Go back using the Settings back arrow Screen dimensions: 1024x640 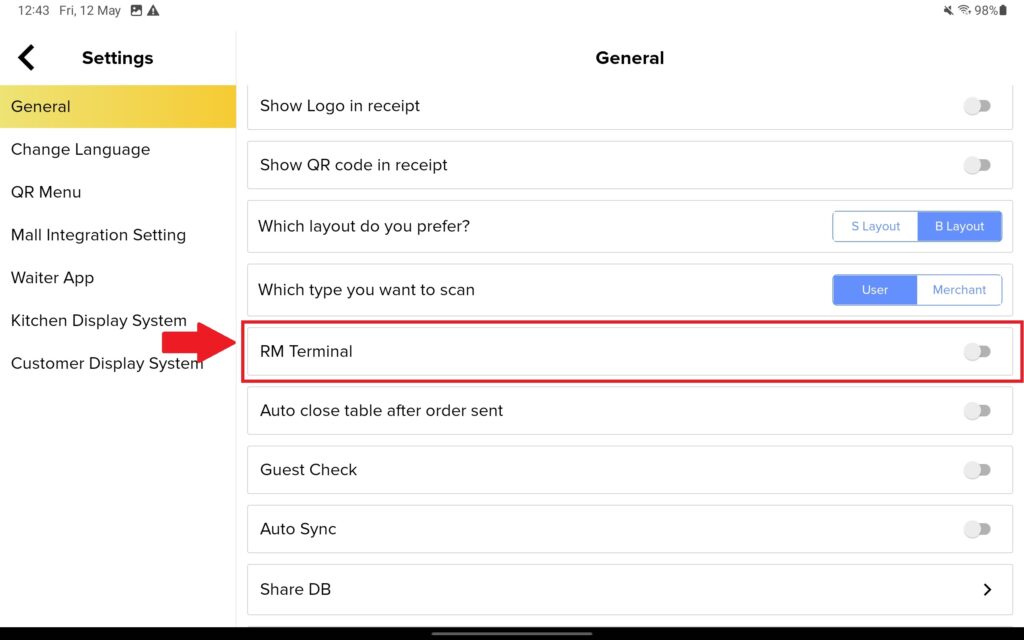coord(27,58)
